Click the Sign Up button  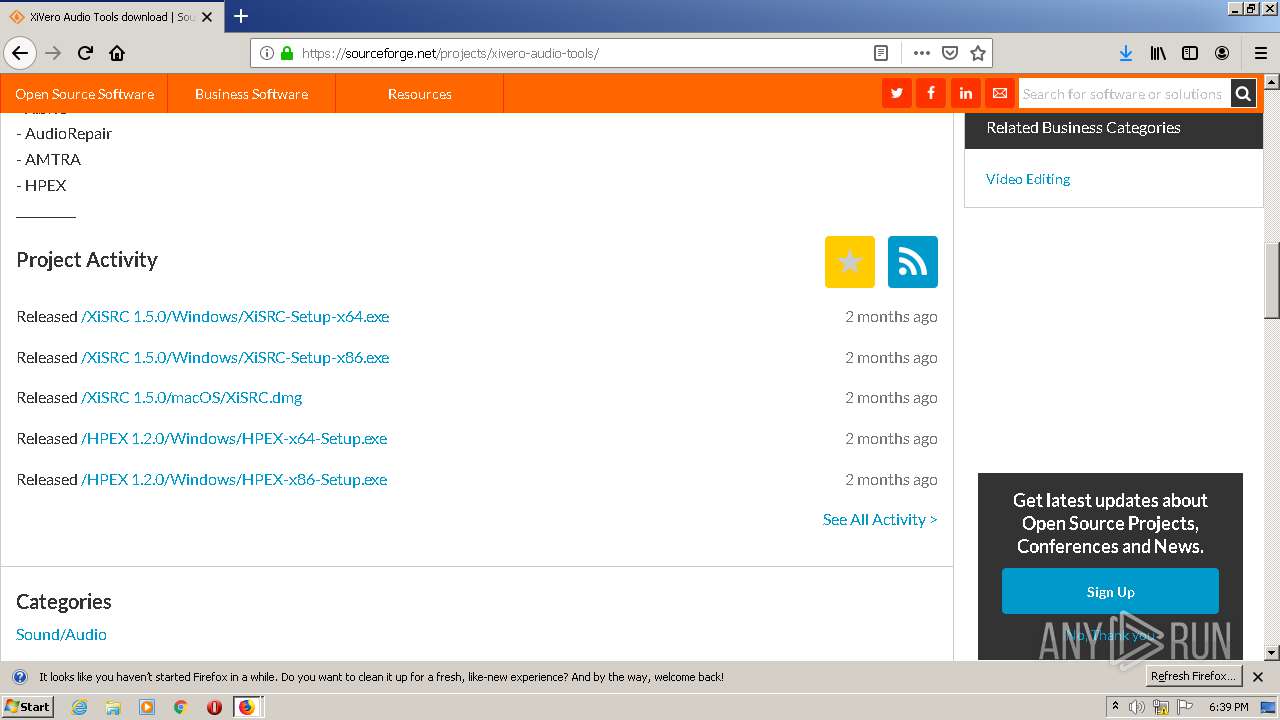pyautogui.click(x=1110, y=591)
